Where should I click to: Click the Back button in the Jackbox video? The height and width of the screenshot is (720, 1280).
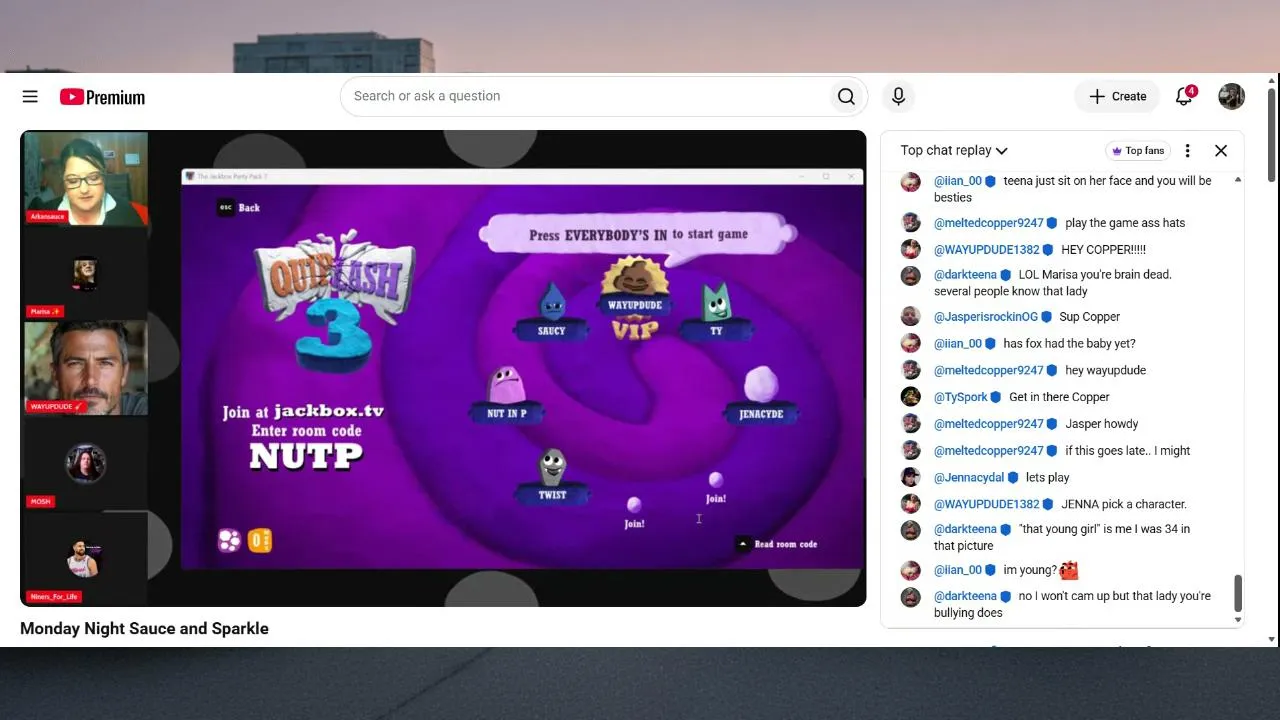click(x=239, y=208)
